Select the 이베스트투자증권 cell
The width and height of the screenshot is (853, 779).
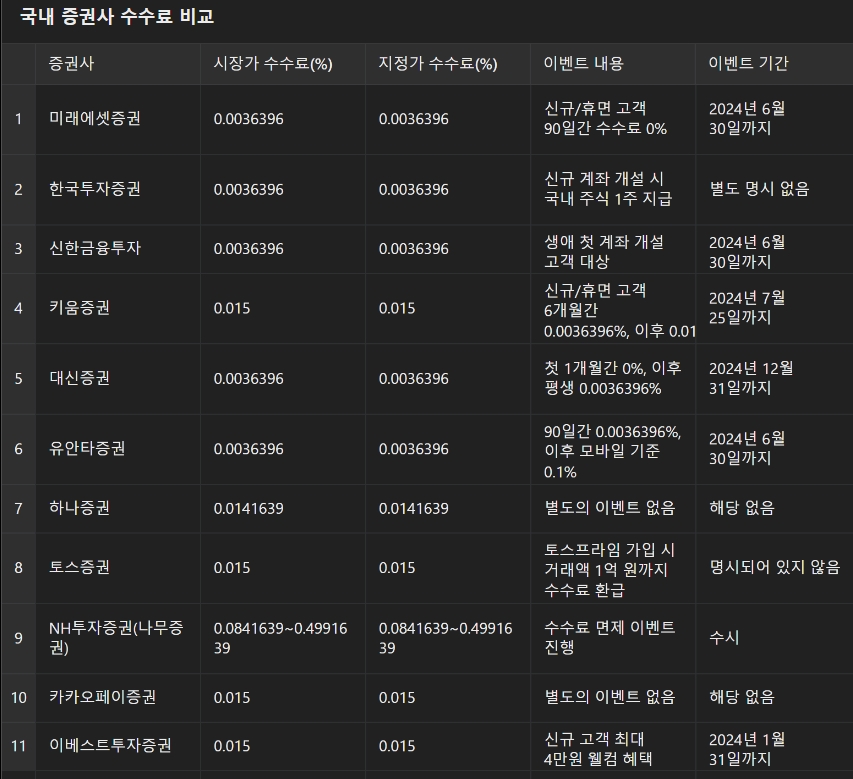(118, 746)
